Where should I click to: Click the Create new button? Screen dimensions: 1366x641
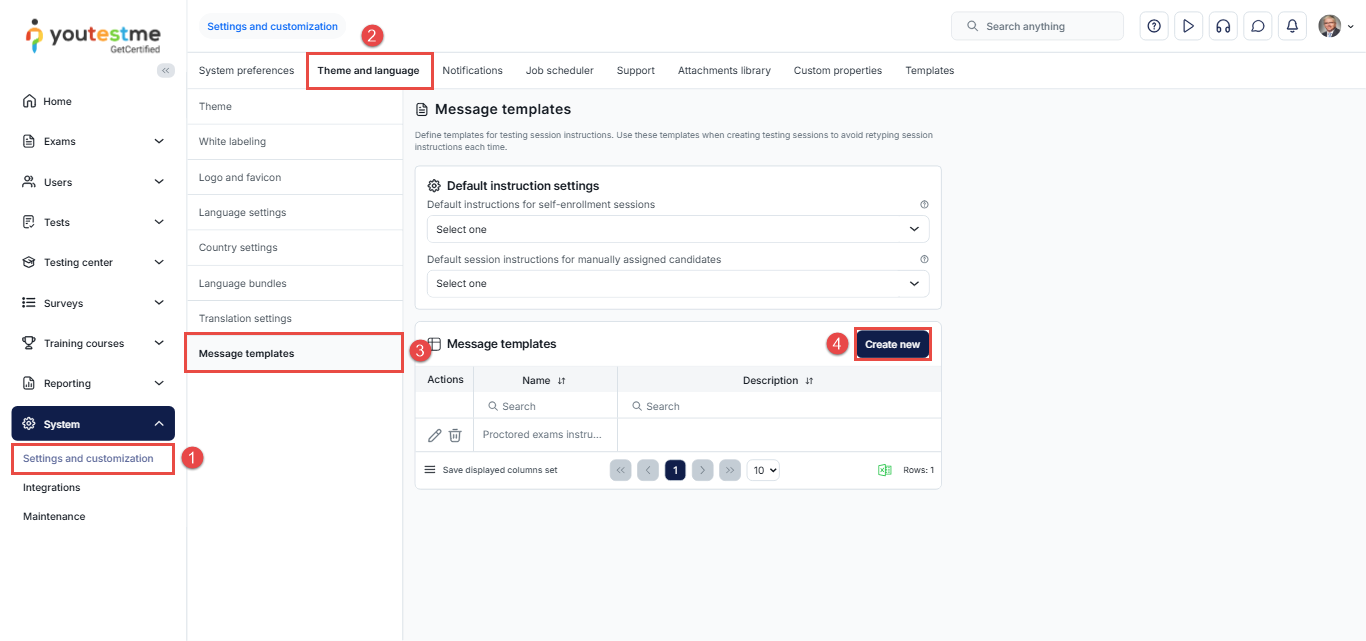coord(893,344)
